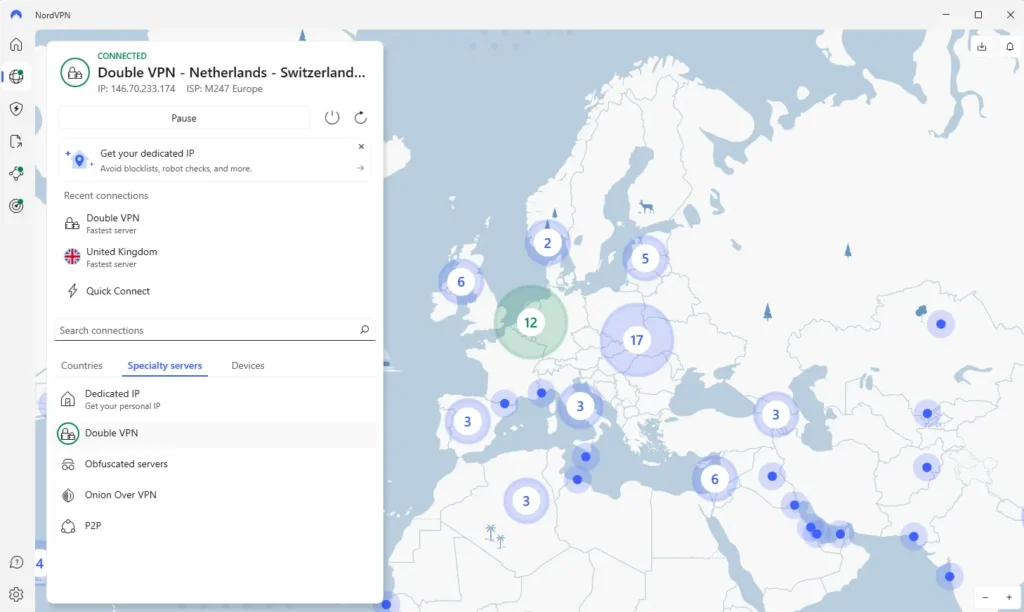The image size is (1024, 612).
Task: Click the Settings gear icon
Action: (x=16, y=594)
